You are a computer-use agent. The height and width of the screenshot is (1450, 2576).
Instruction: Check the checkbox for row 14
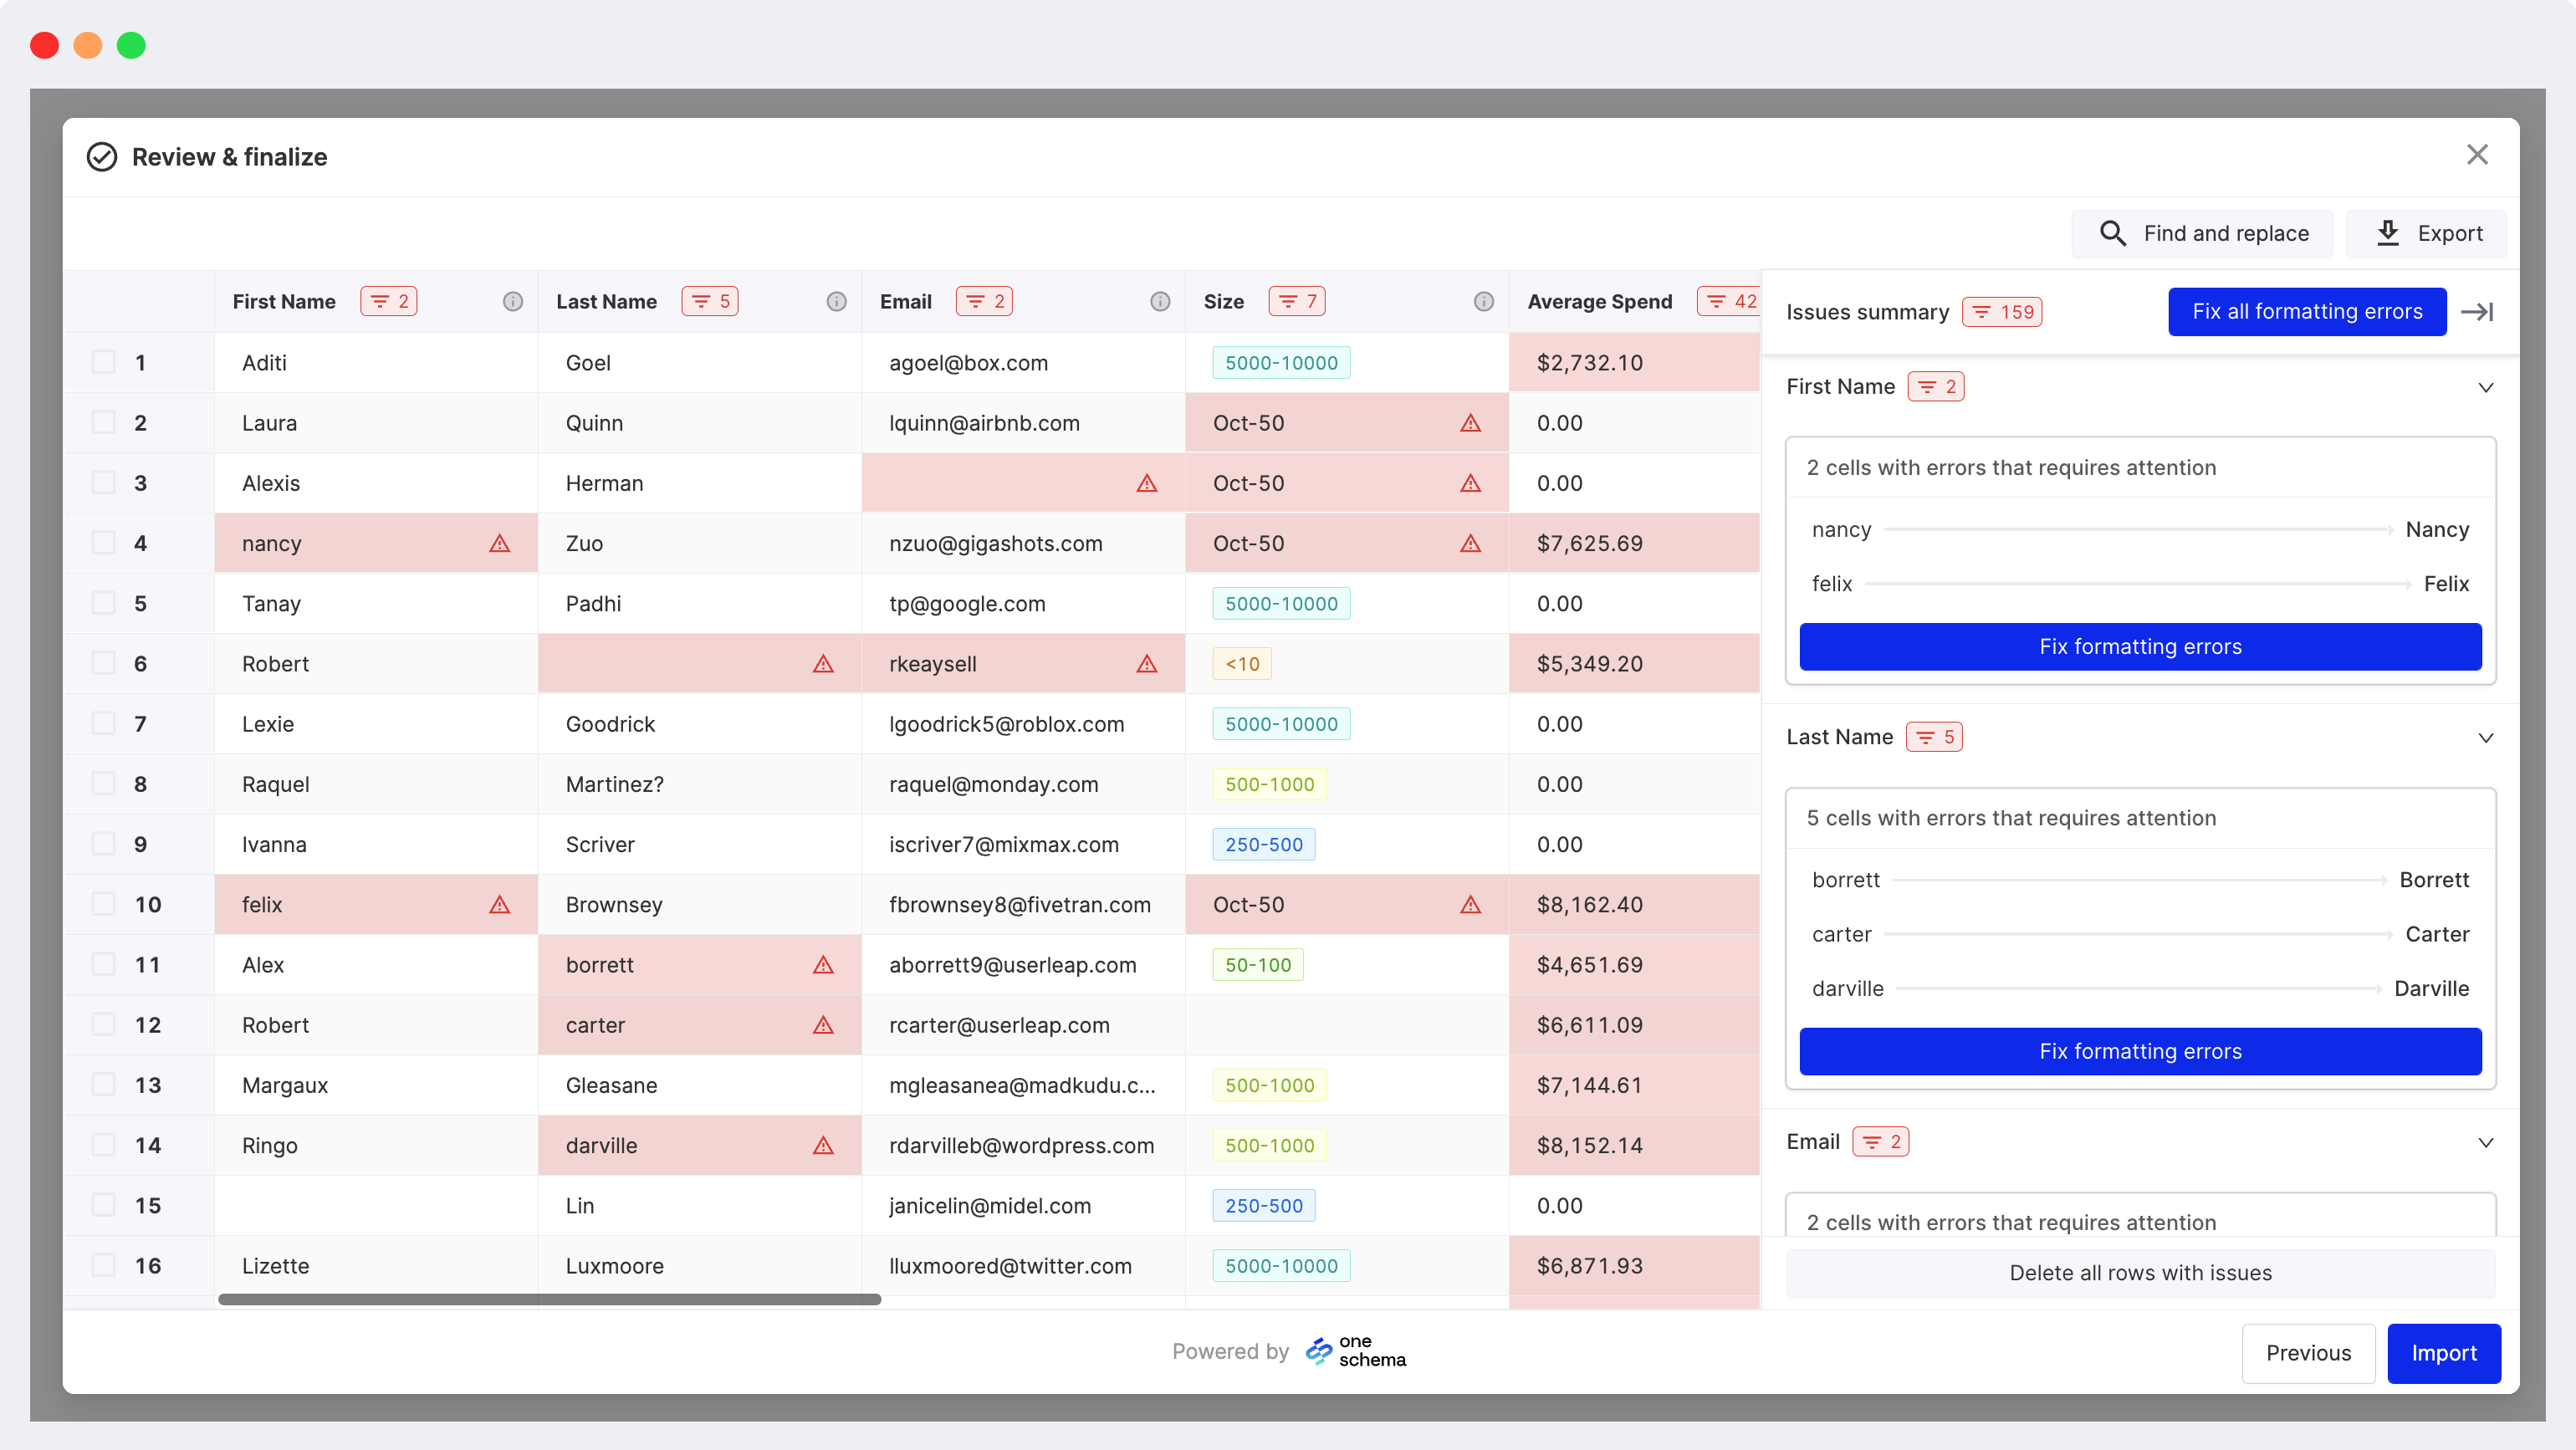point(104,1145)
